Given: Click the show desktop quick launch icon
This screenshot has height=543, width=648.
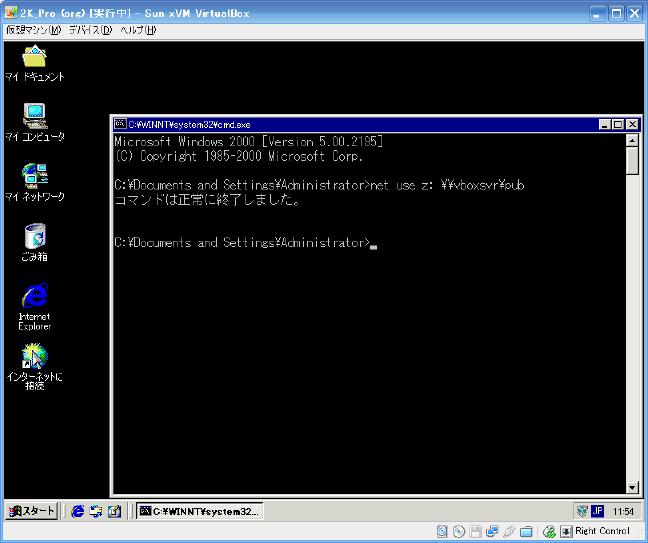Looking at the screenshot, I should pyautogui.click(x=114, y=512).
